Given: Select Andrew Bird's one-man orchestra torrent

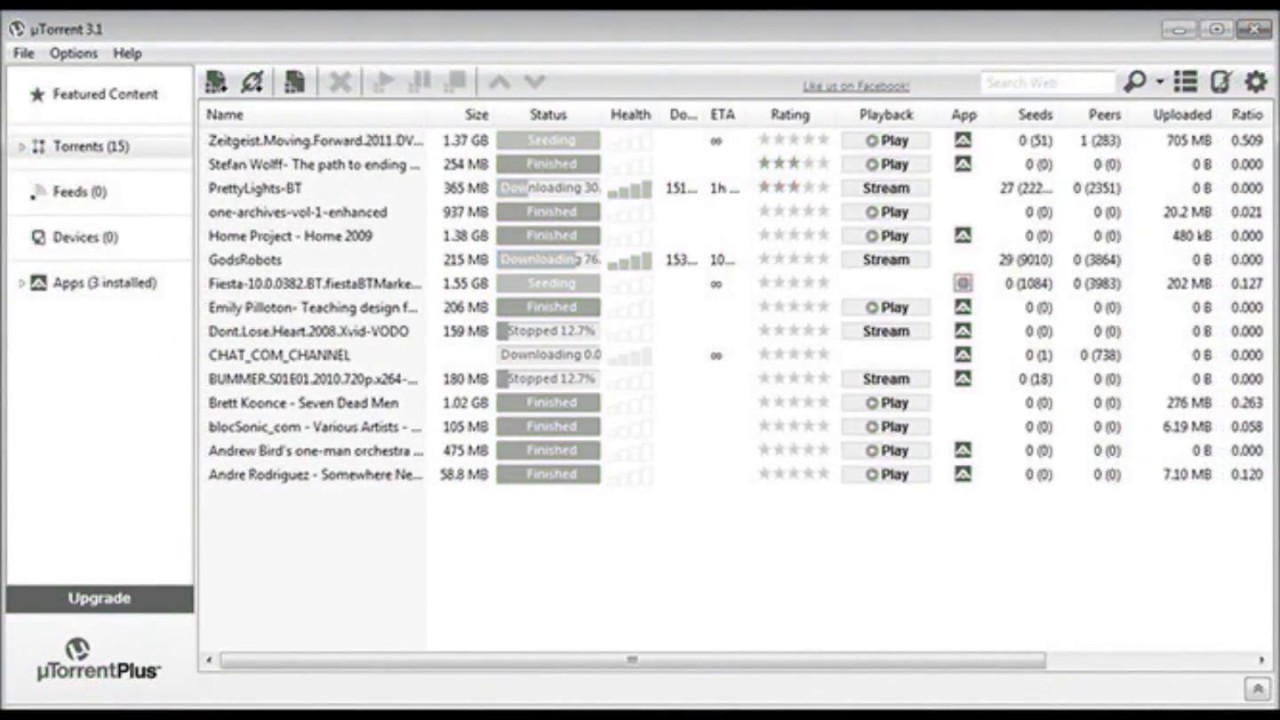Looking at the screenshot, I should (316, 451).
